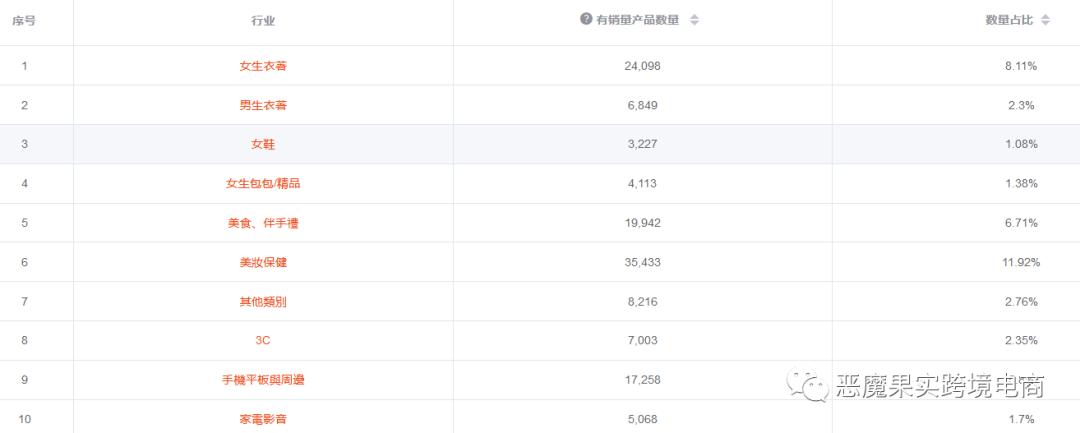Open the 女生包包/精品 category link
The image size is (1080, 433).
tap(263, 184)
